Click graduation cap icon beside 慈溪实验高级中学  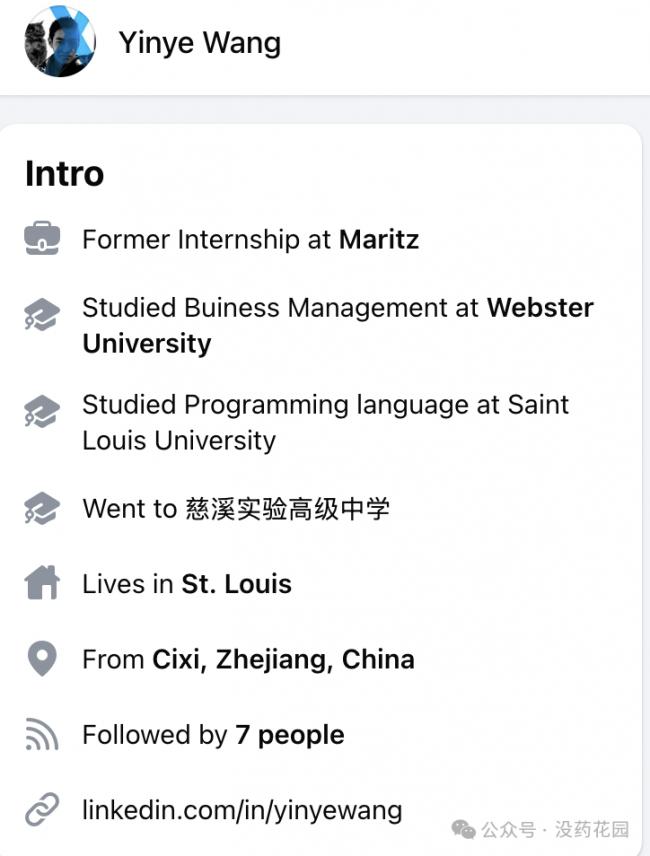tap(42, 509)
